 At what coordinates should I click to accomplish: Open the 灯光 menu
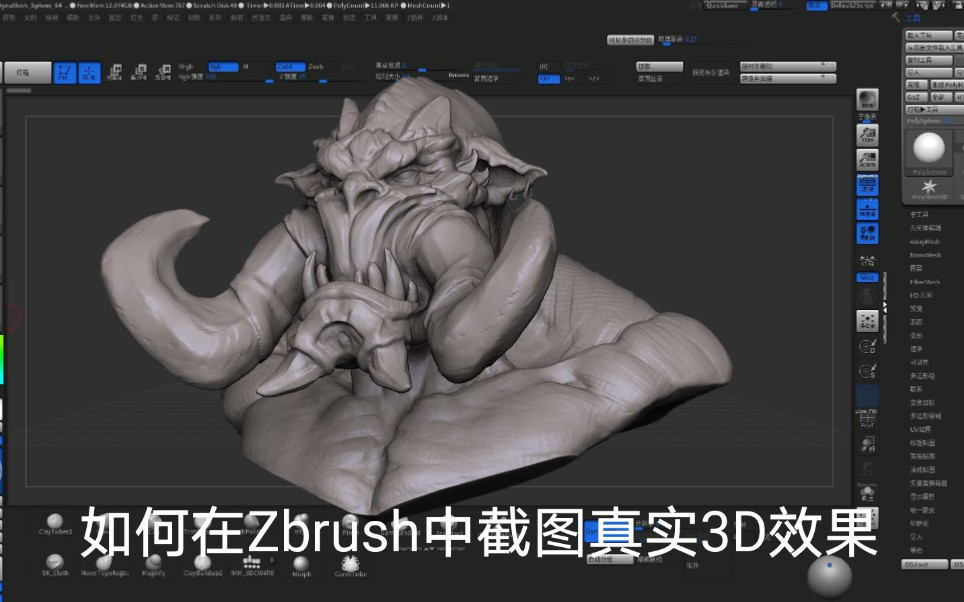coord(136,18)
